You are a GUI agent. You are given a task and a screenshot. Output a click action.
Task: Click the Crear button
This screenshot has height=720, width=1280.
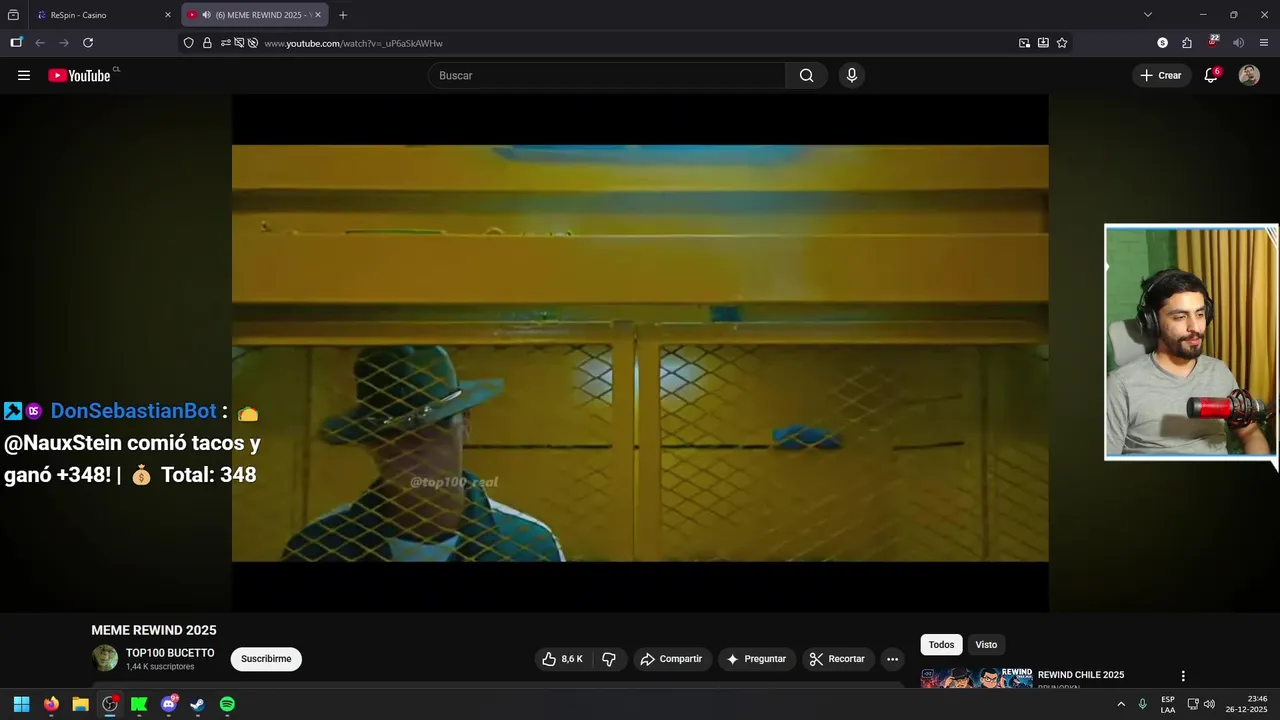[1160, 75]
